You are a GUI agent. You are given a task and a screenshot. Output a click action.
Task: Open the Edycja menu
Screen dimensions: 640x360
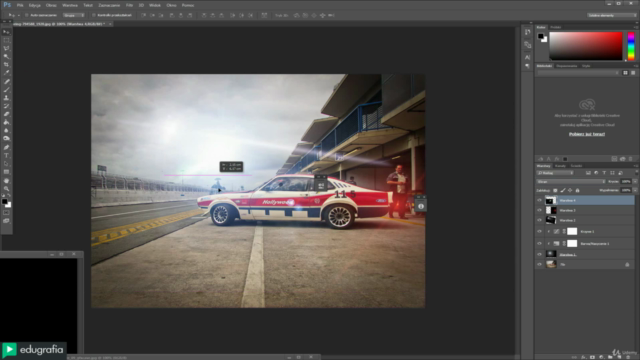click(35, 5)
